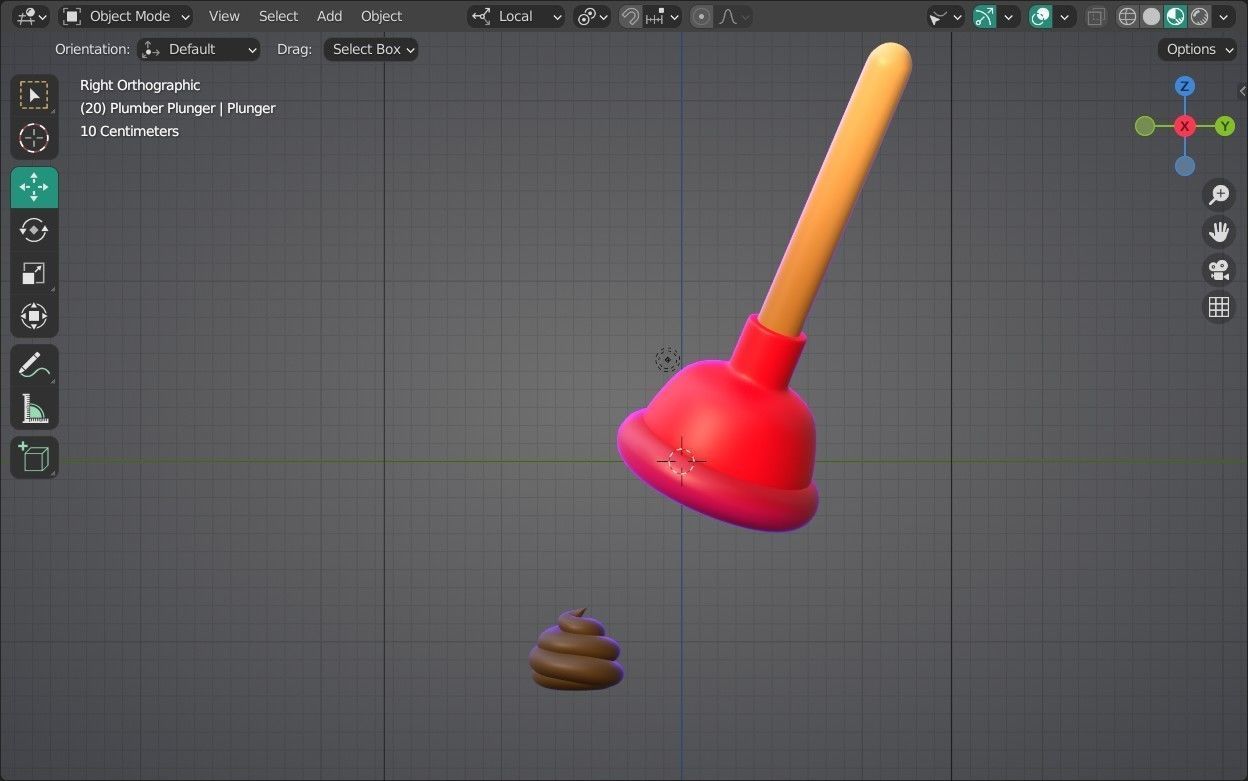Click the Z axis on the navigation gizmo

[1184, 86]
